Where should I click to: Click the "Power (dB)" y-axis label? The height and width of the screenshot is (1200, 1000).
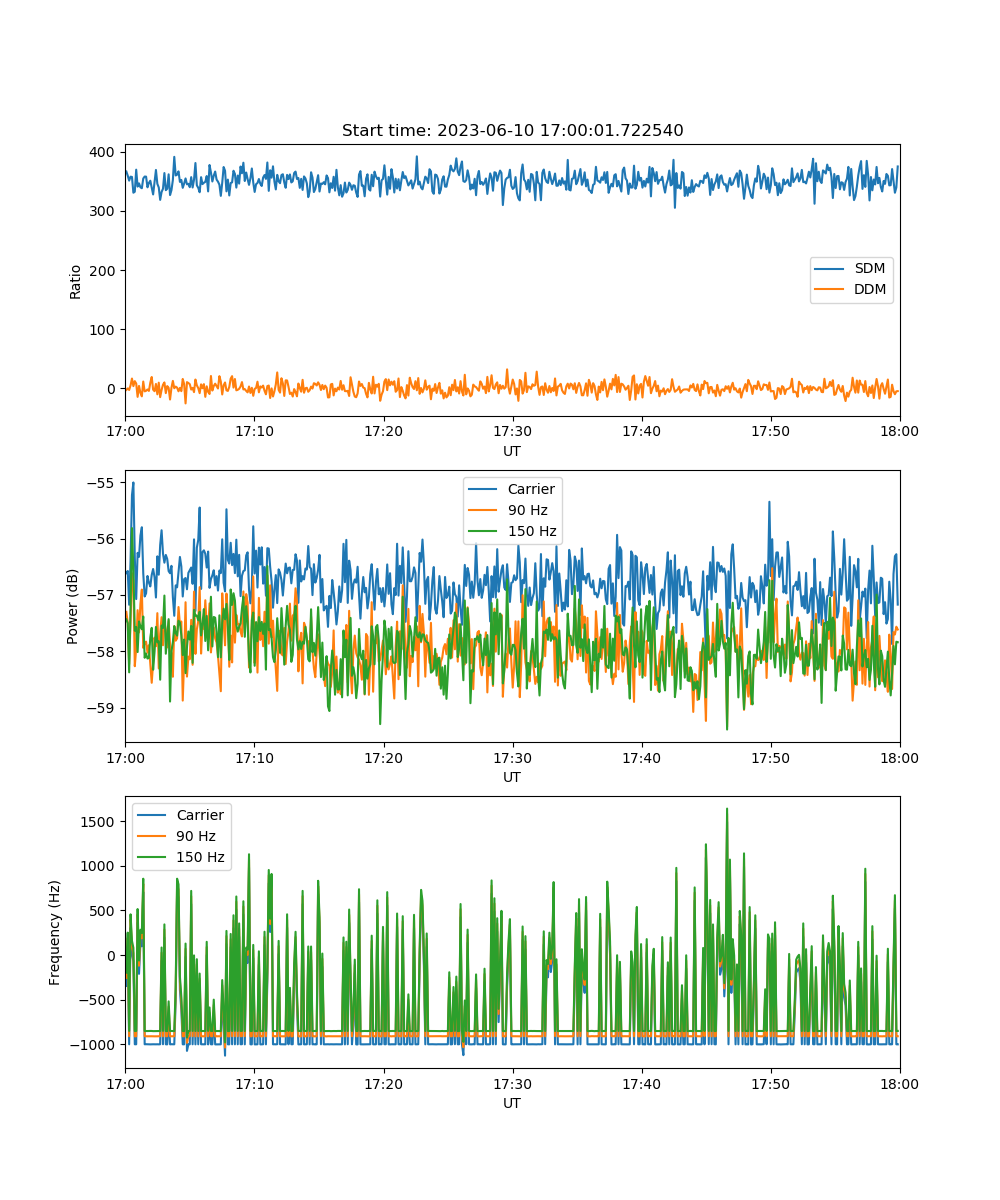[x=73, y=606]
